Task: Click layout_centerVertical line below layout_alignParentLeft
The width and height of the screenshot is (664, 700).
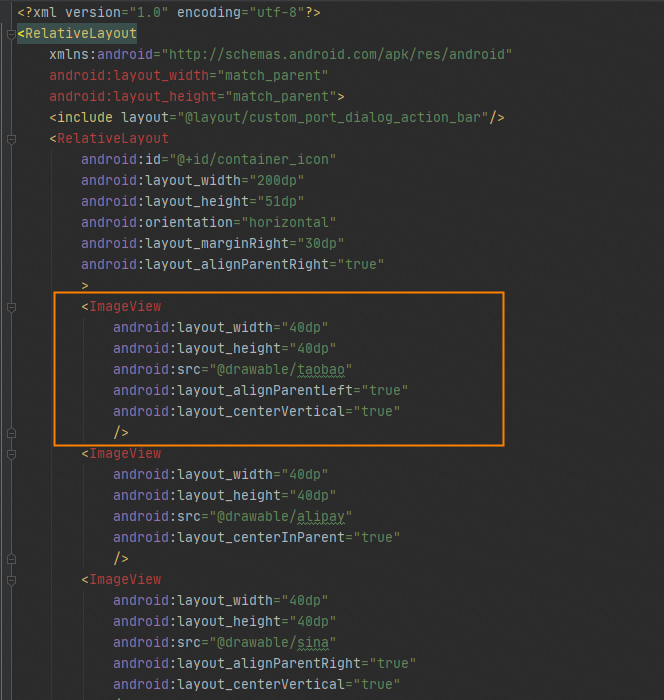Action: pyautogui.click(x=256, y=412)
